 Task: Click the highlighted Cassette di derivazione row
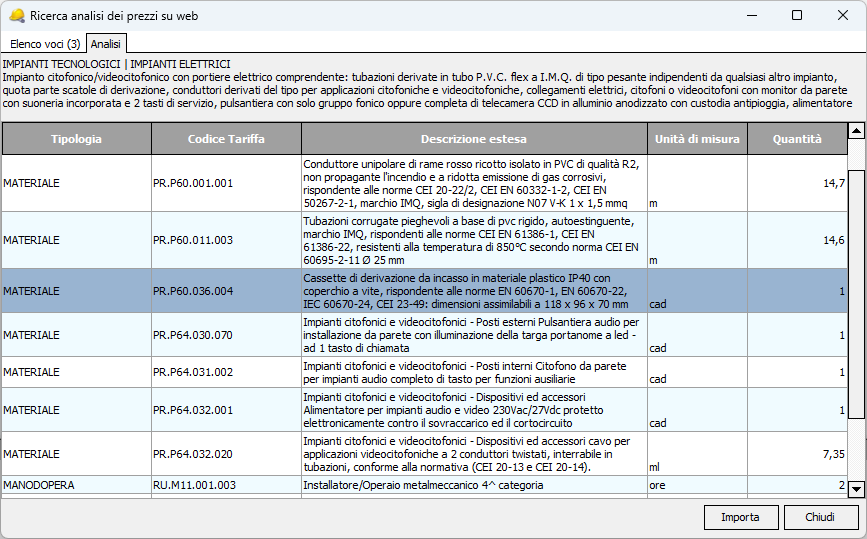coord(473,290)
